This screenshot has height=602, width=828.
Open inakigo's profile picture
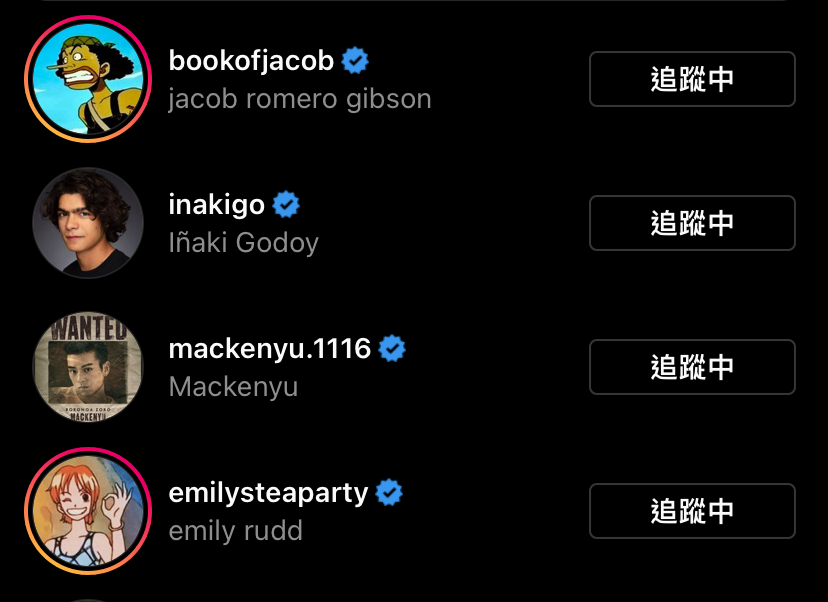coord(88,223)
